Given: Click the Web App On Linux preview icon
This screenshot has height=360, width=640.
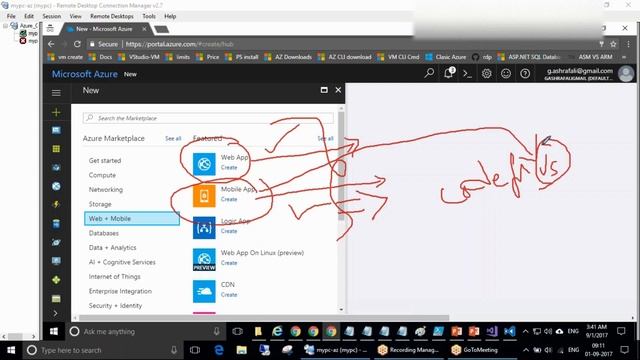Looking at the screenshot, I should (204, 260).
